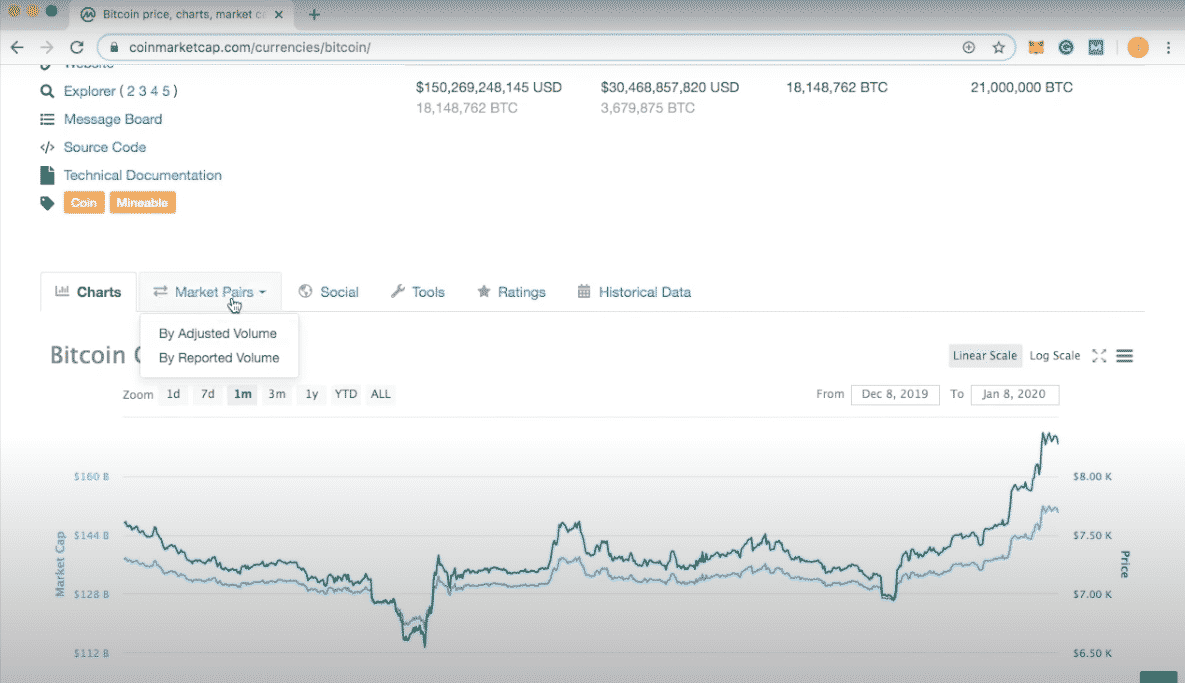Reload the CoinMarketCap page
Viewport: 1185px width, 683px height.
coord(76,47)
